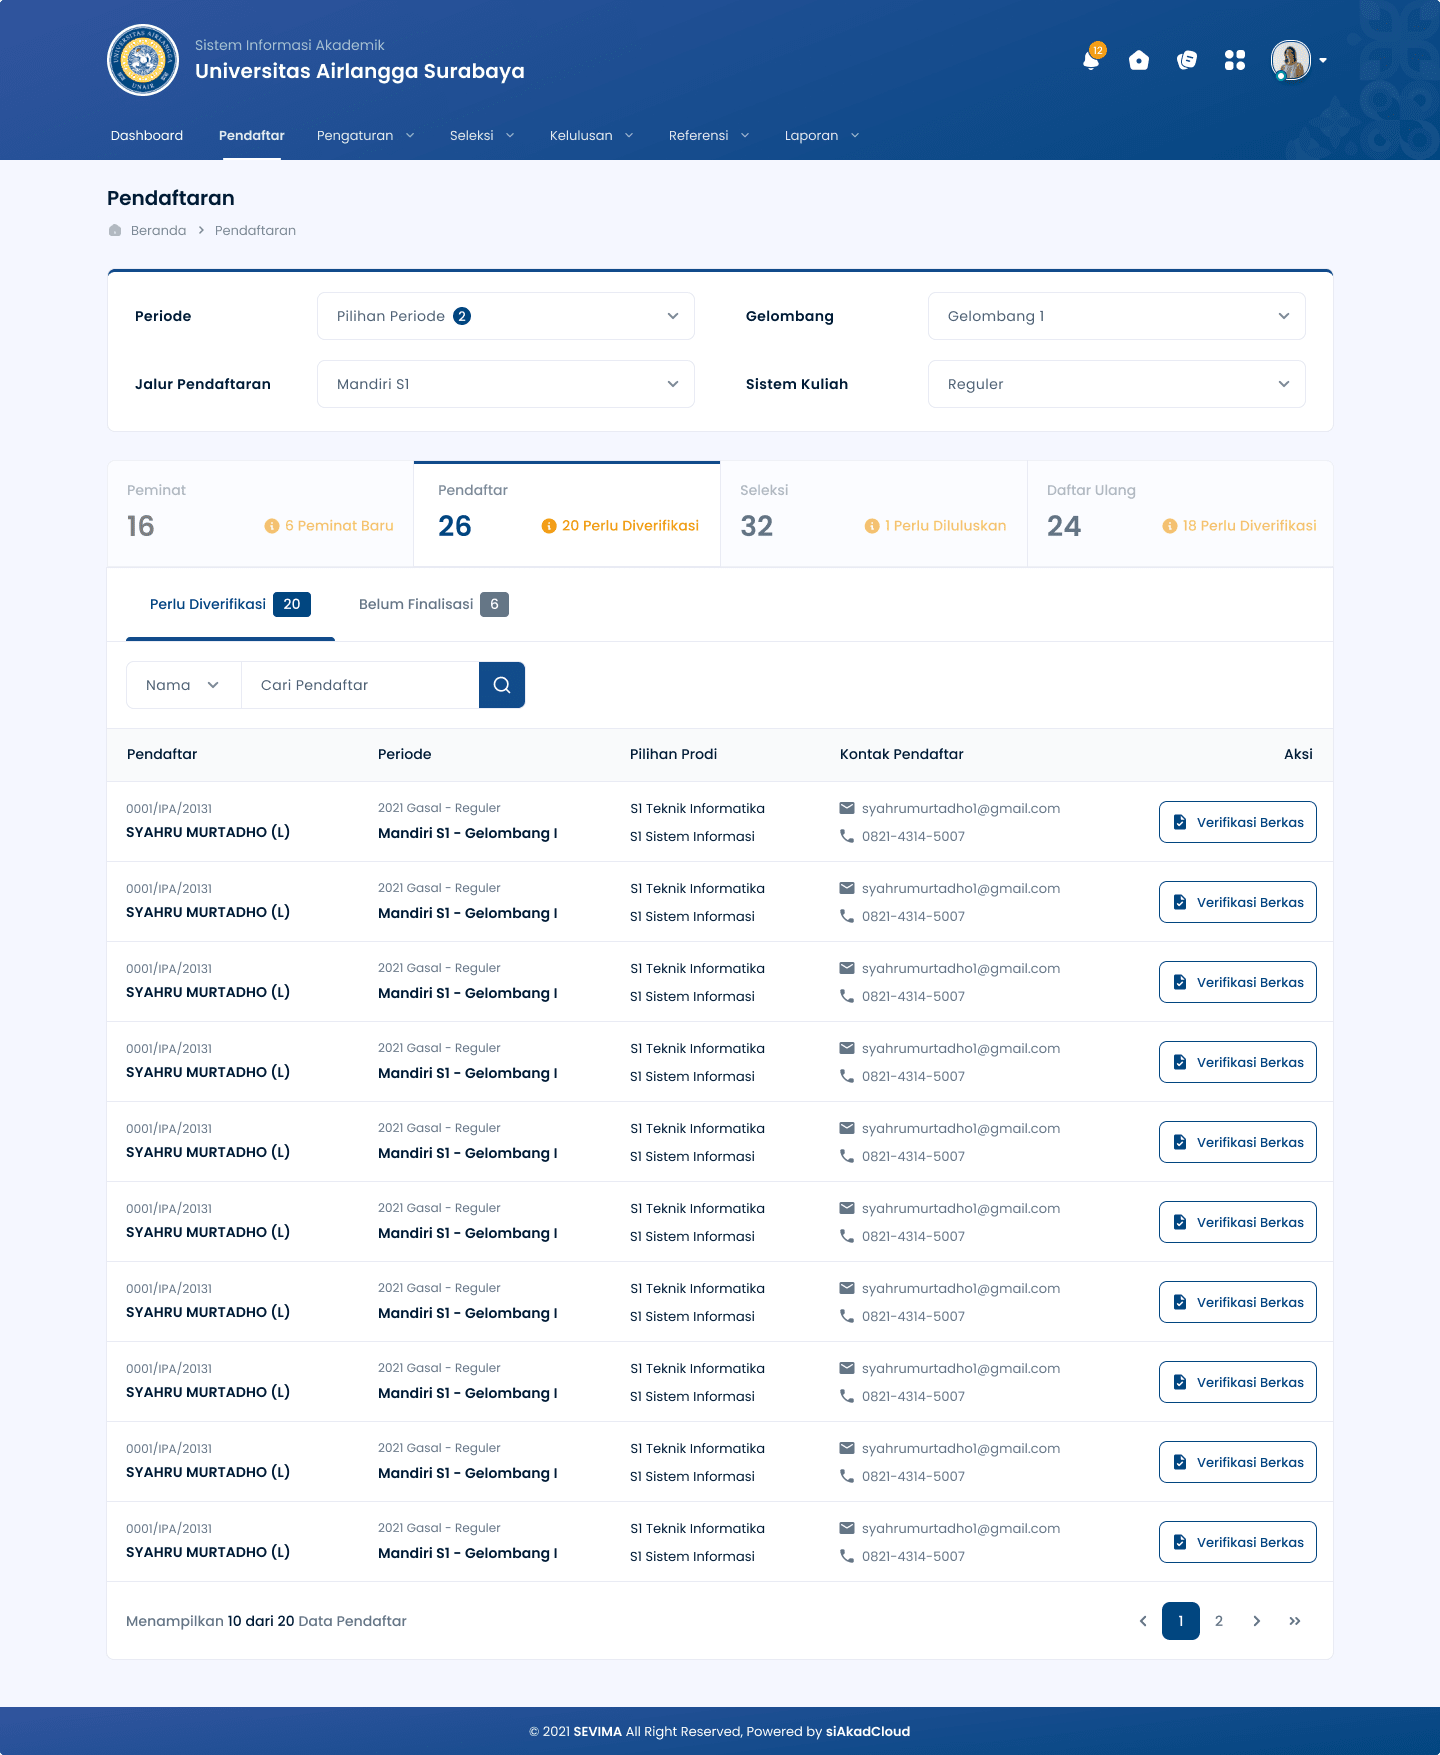
Task: Click info icon beside 18 Perlu Diverifikasi
Action: click(x=1170, y=526)
